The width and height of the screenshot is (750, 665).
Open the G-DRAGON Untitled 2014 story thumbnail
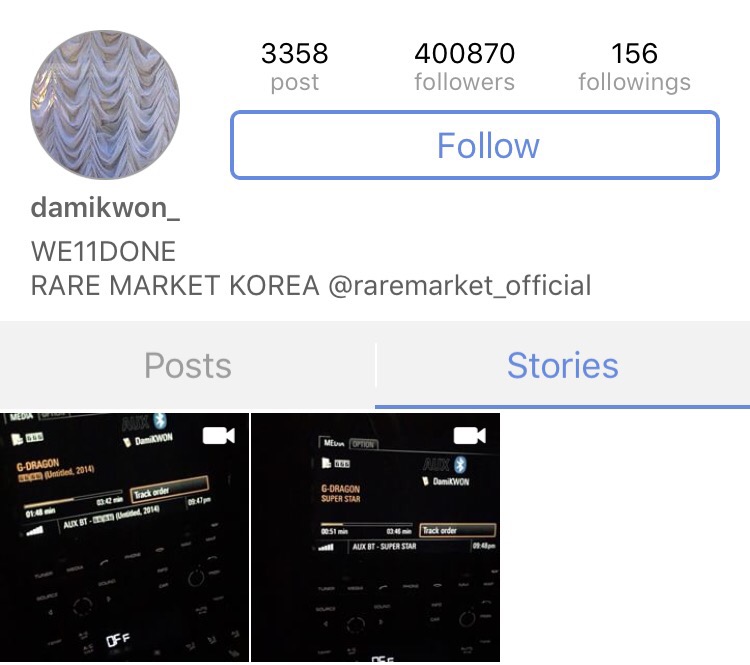point(124,537)
